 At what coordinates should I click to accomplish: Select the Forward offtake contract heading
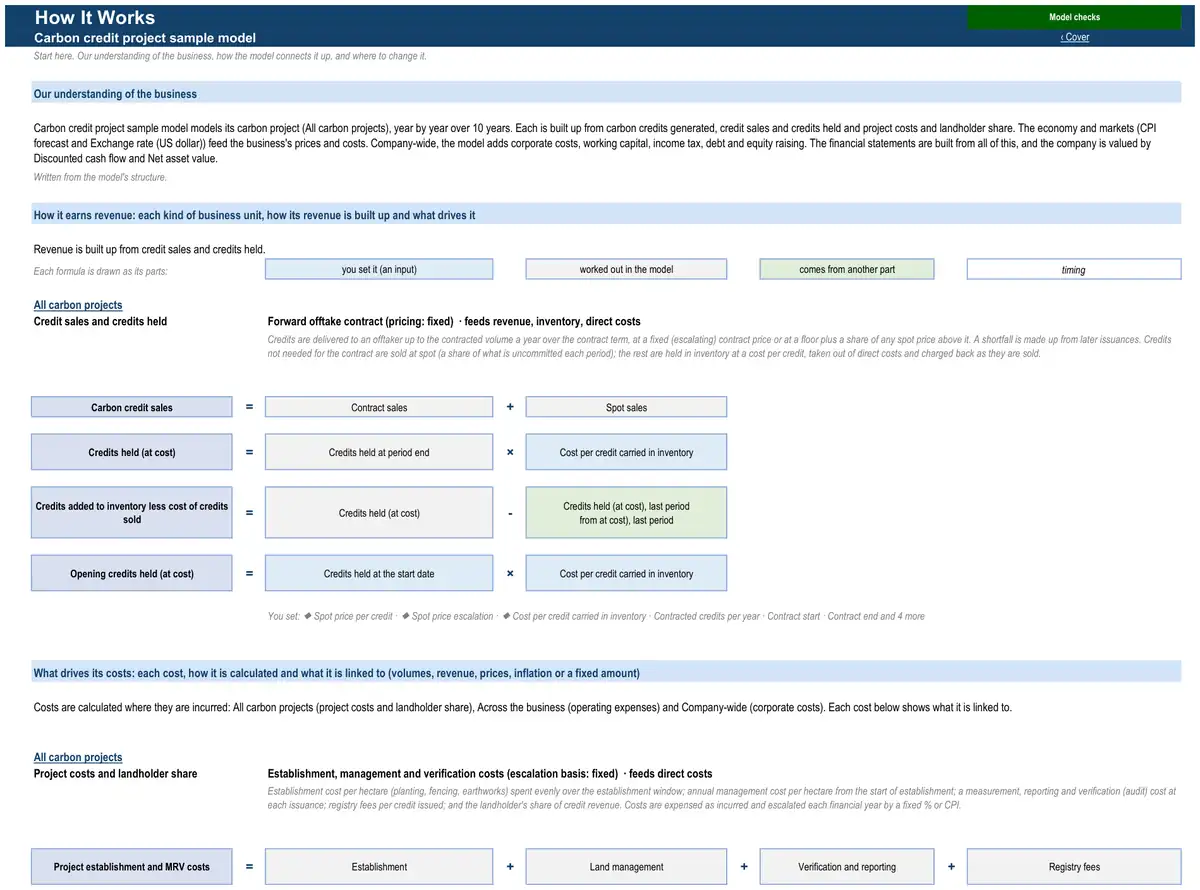(454, 321)
